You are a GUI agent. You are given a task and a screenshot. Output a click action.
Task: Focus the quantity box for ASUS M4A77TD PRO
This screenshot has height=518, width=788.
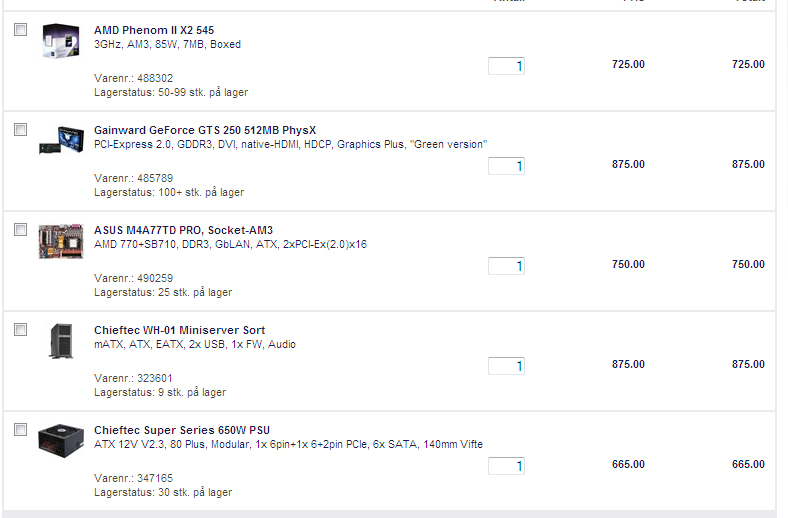(x=506, y=266)
